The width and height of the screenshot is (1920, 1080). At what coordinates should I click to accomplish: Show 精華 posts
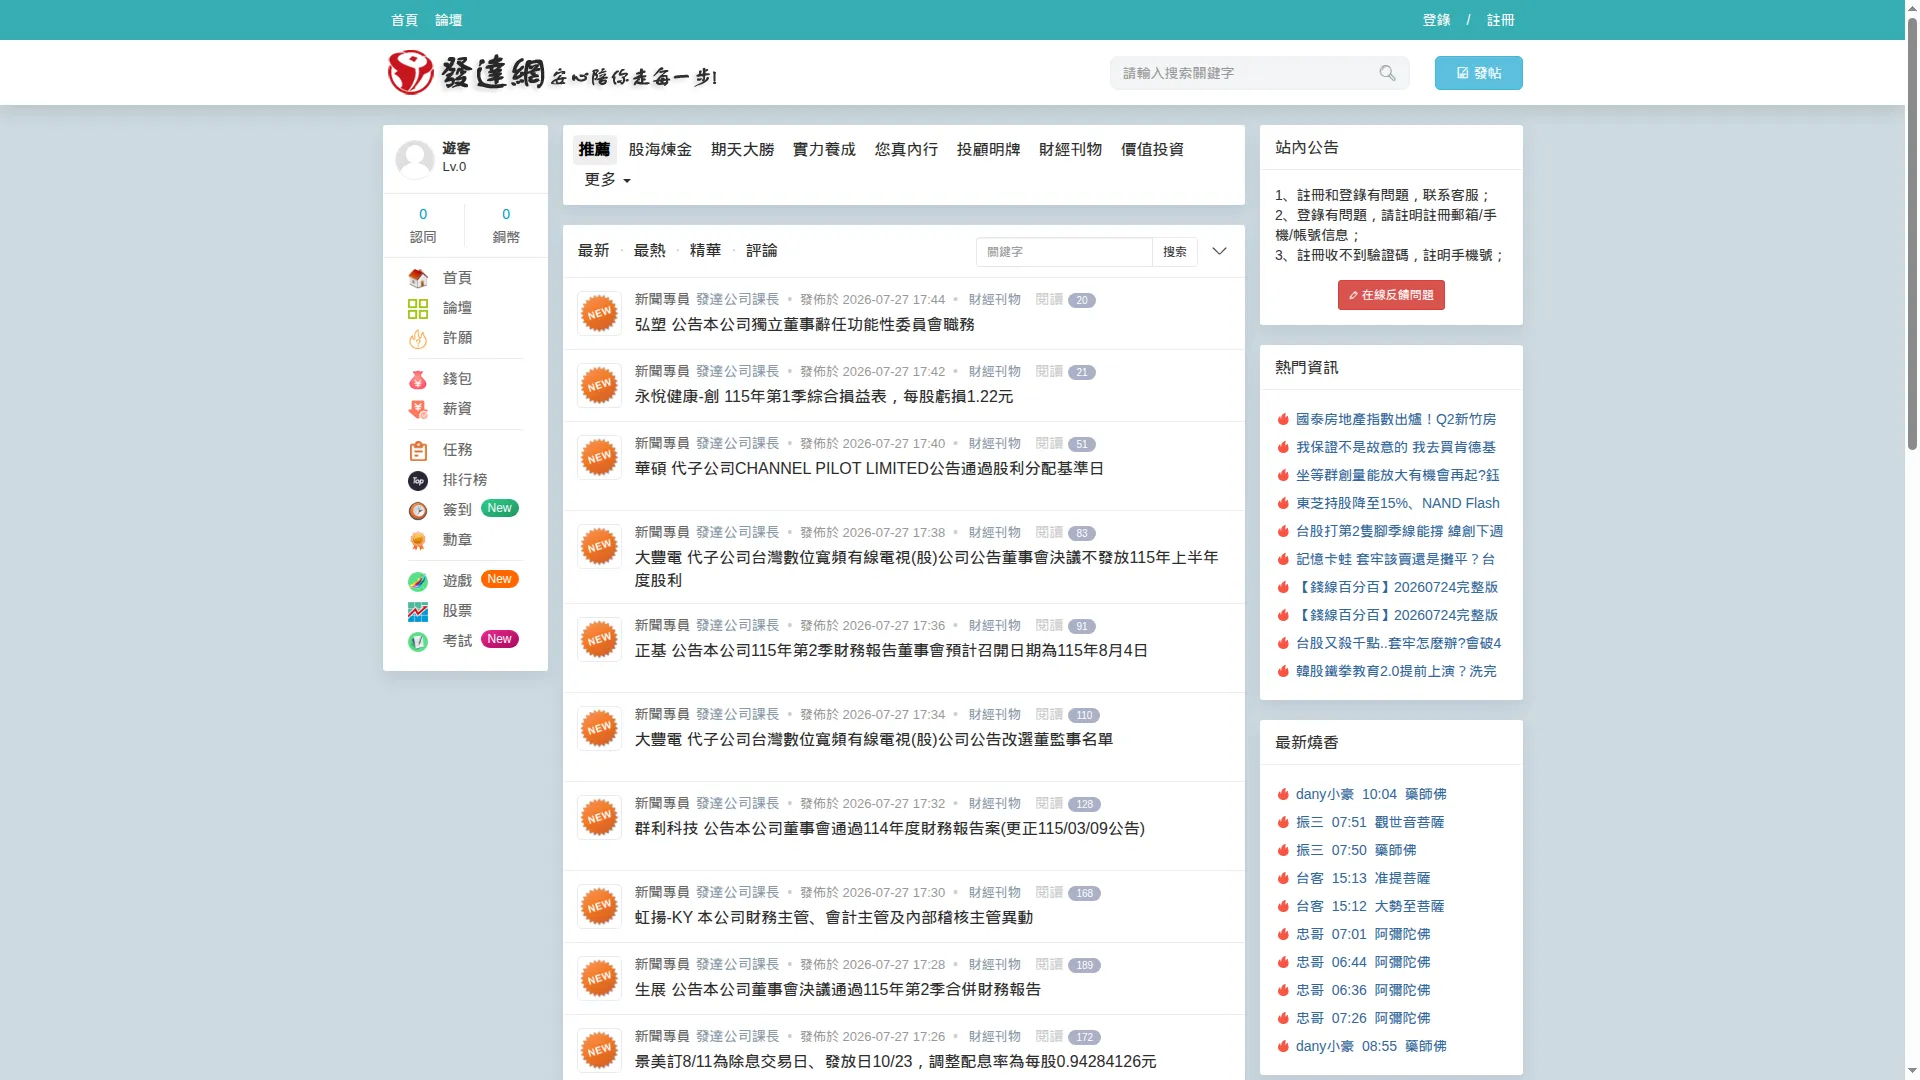click(705, 251)
